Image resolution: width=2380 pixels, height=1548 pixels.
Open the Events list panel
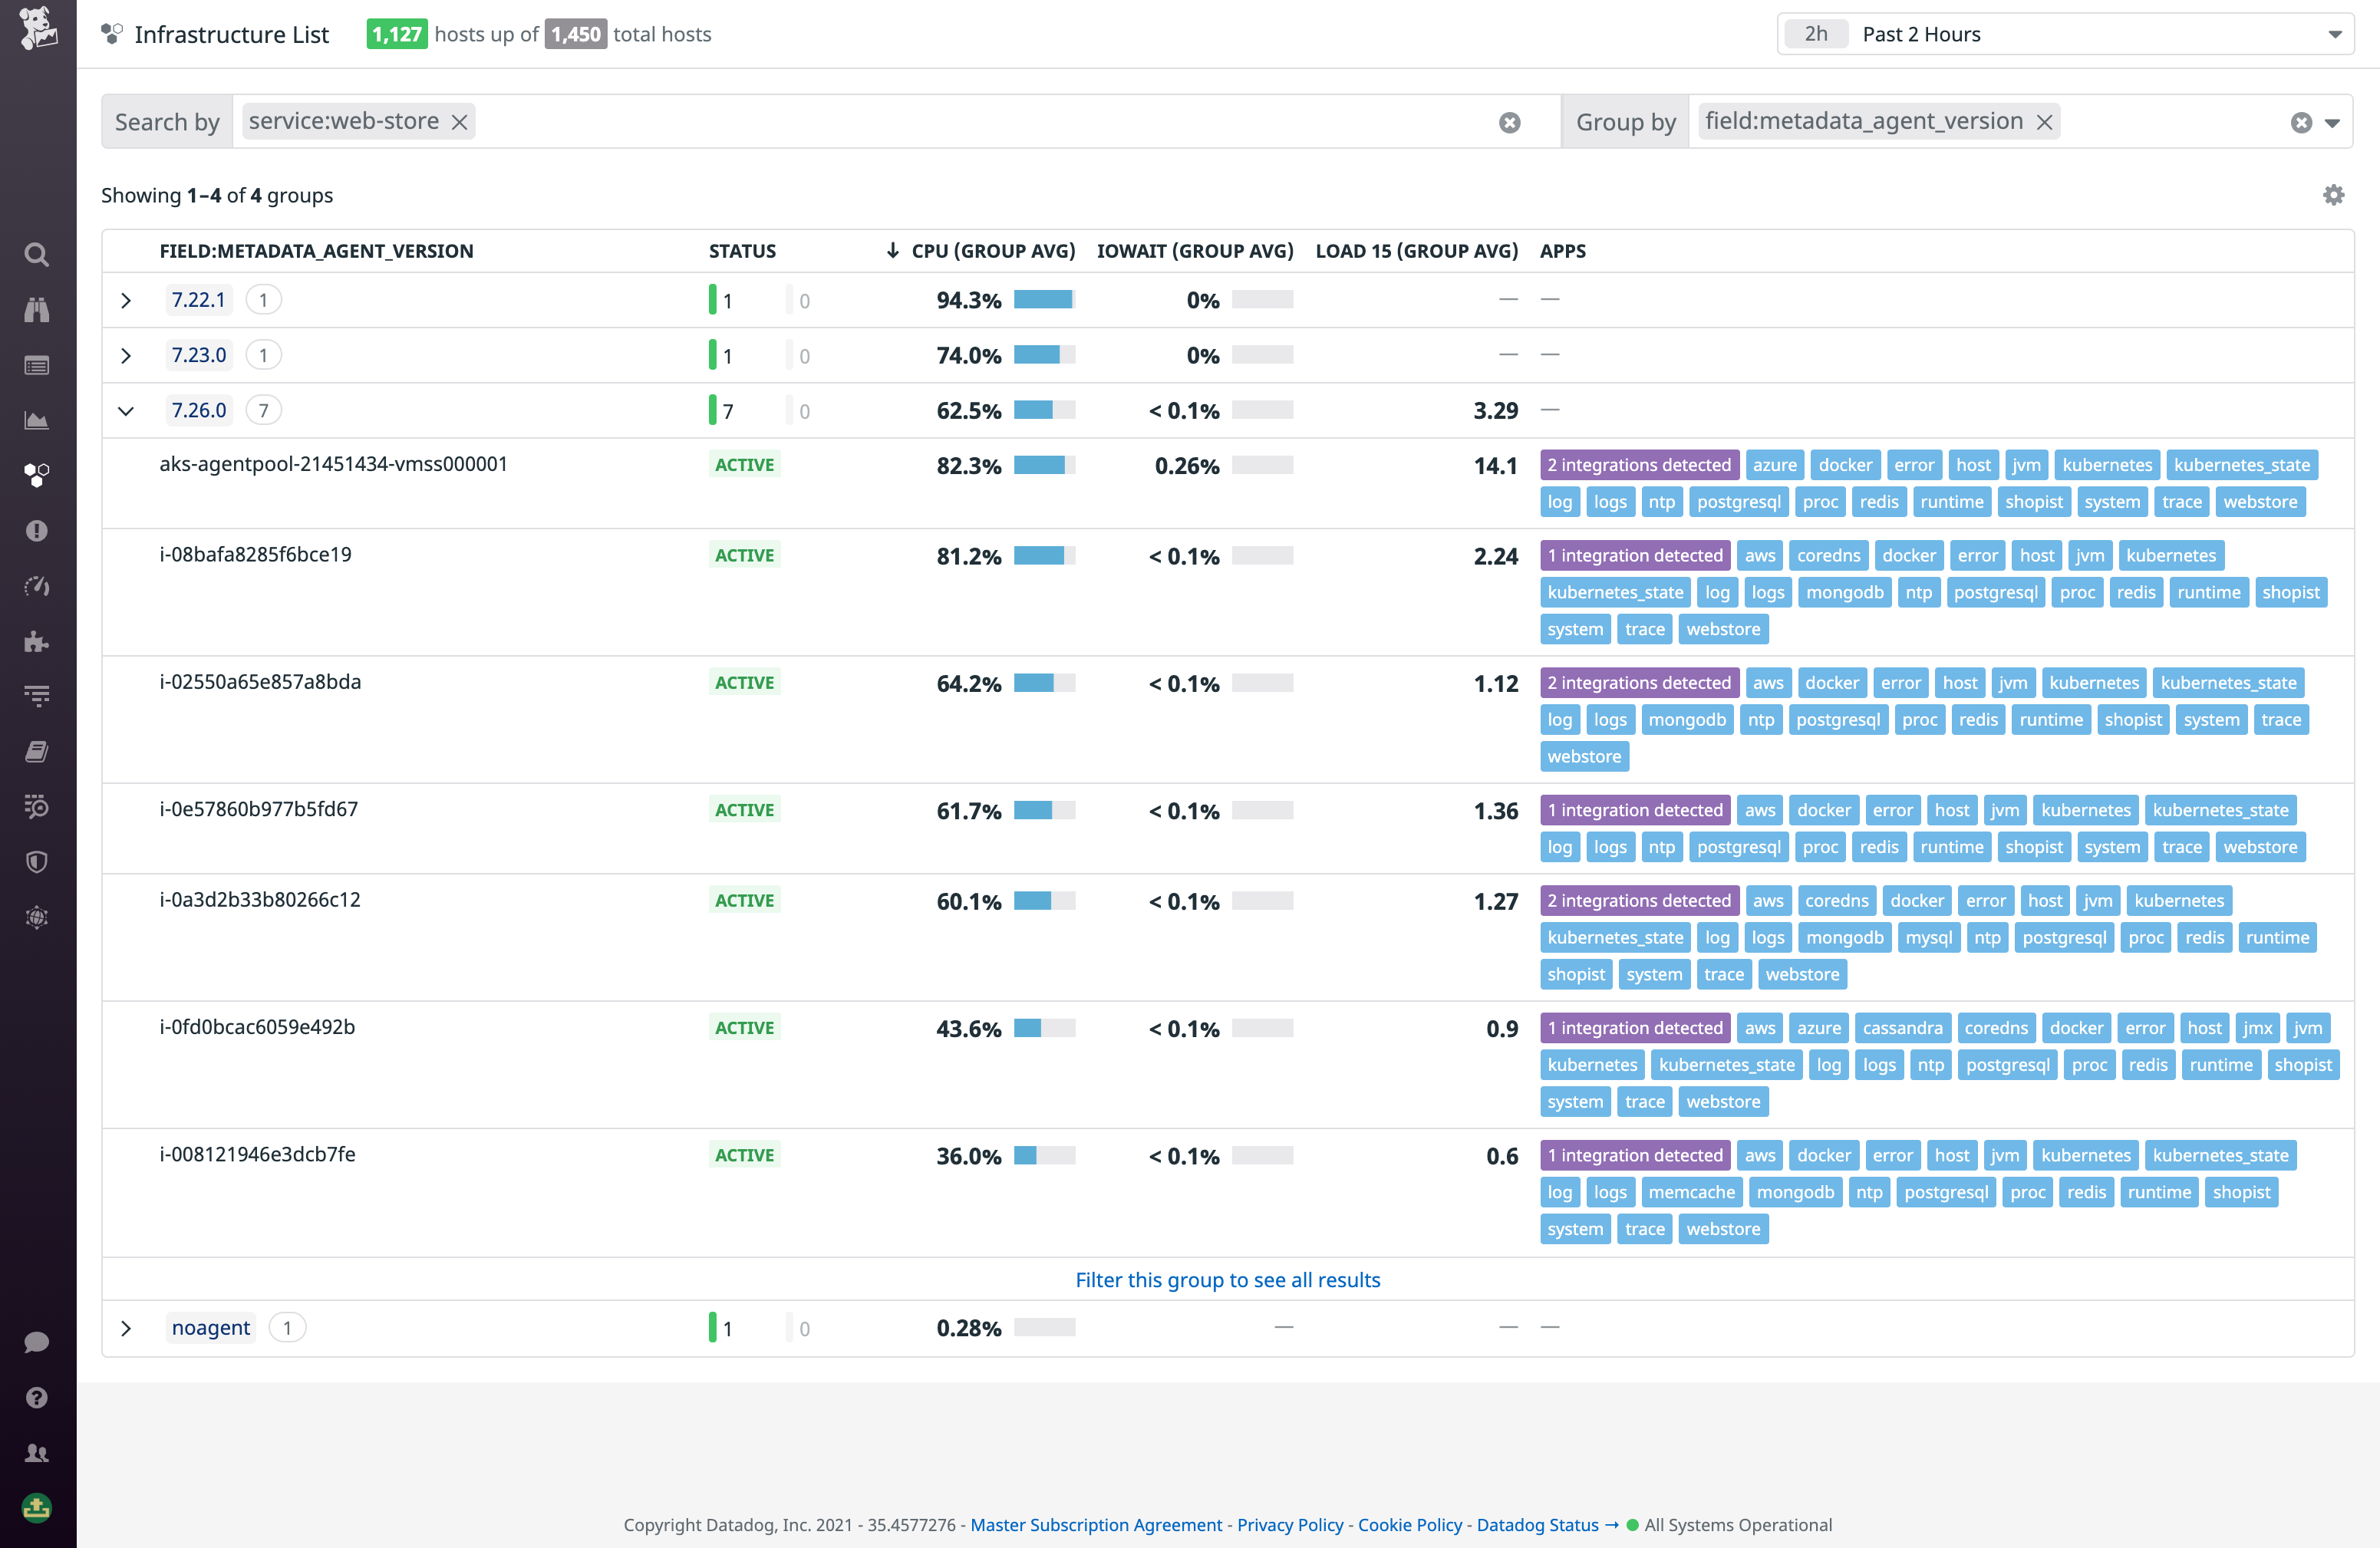[x=37, y=365]
